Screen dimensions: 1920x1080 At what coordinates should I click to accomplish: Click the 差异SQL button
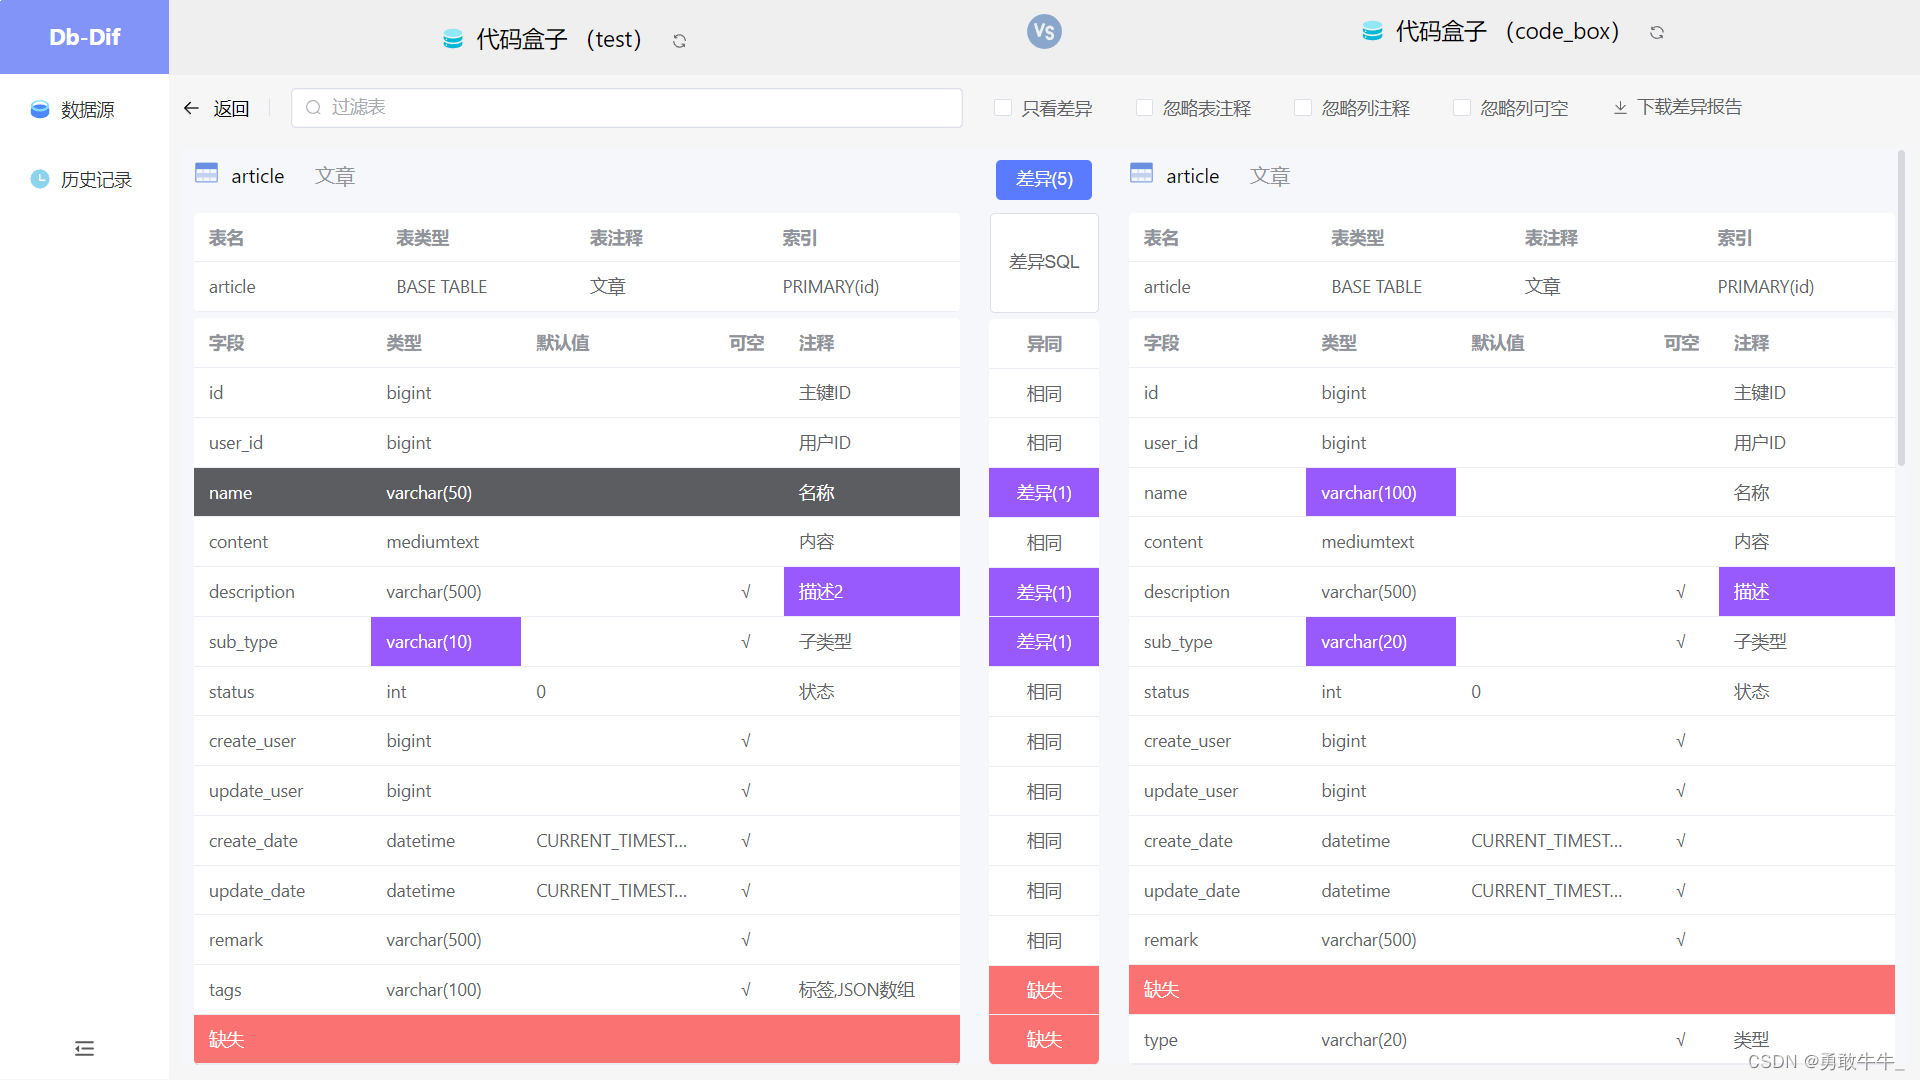1044,262
